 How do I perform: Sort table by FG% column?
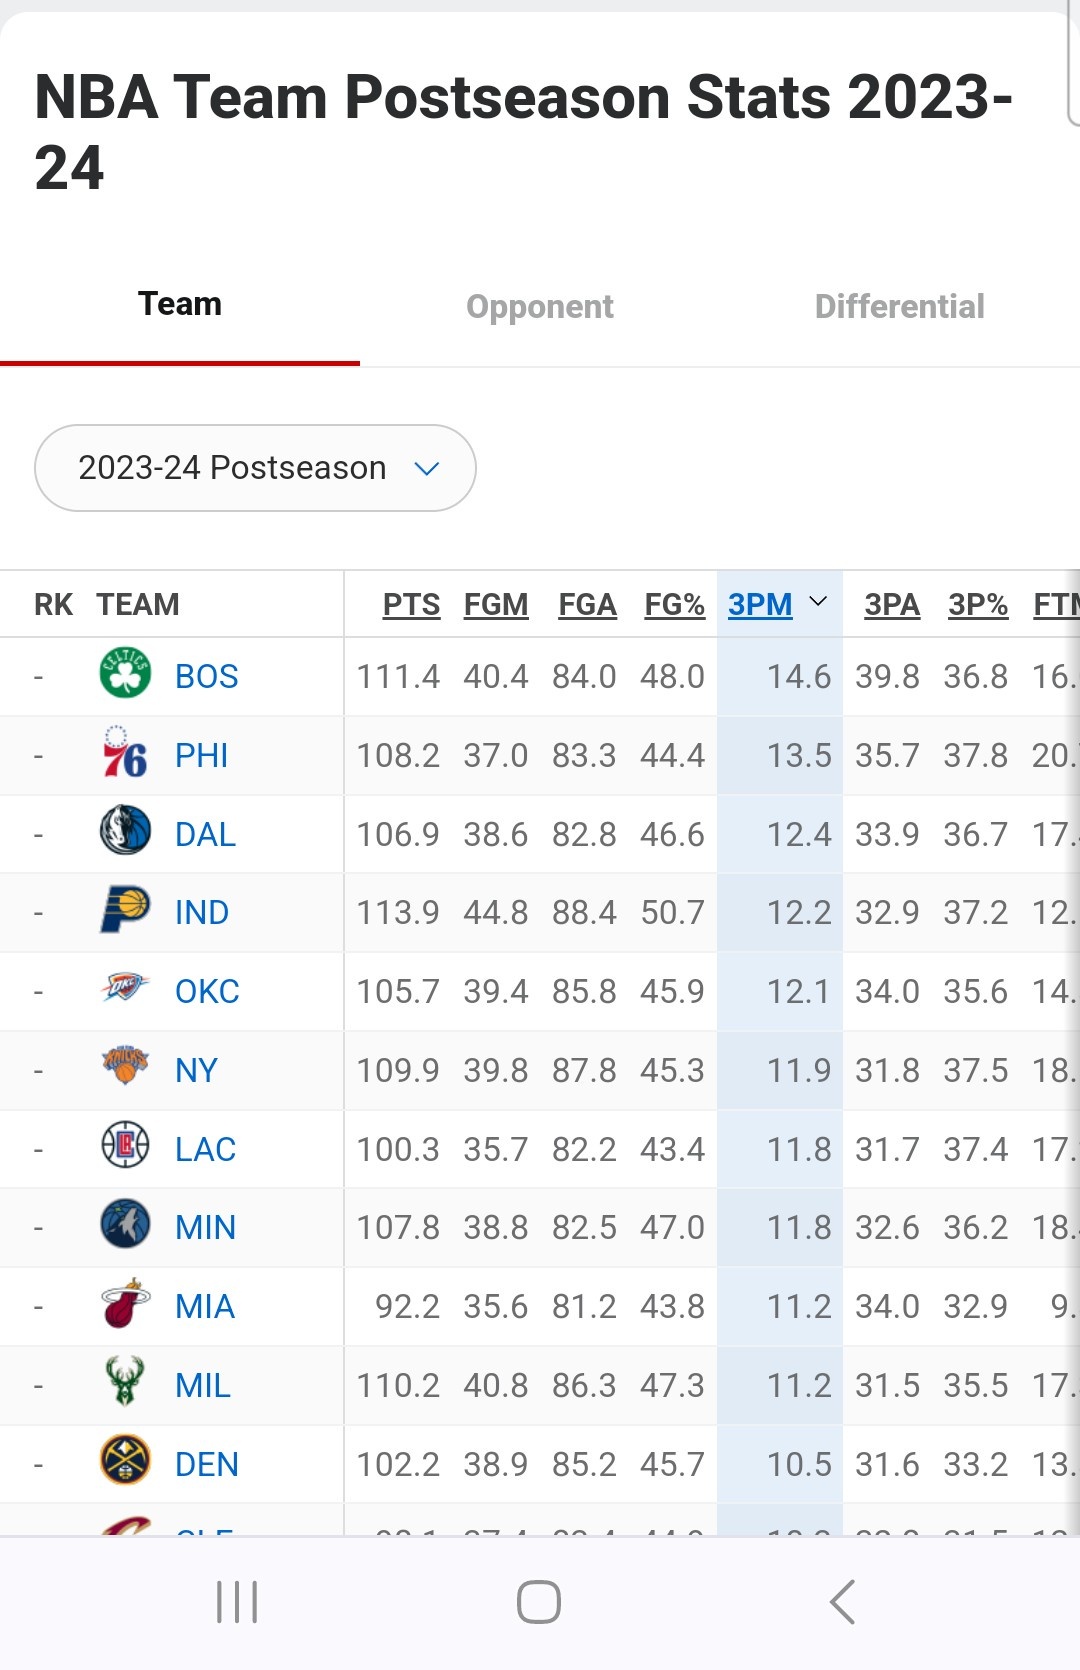pos(674,604)
